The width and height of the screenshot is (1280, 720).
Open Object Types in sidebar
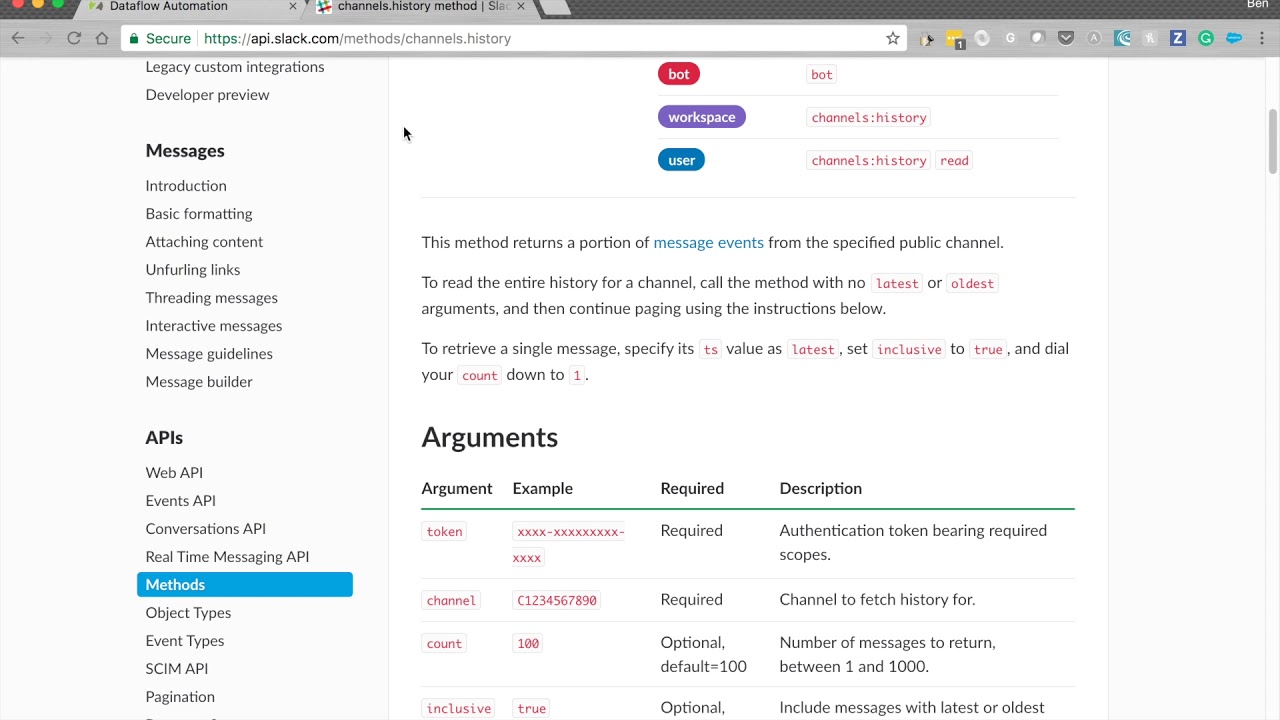[188, 613]
